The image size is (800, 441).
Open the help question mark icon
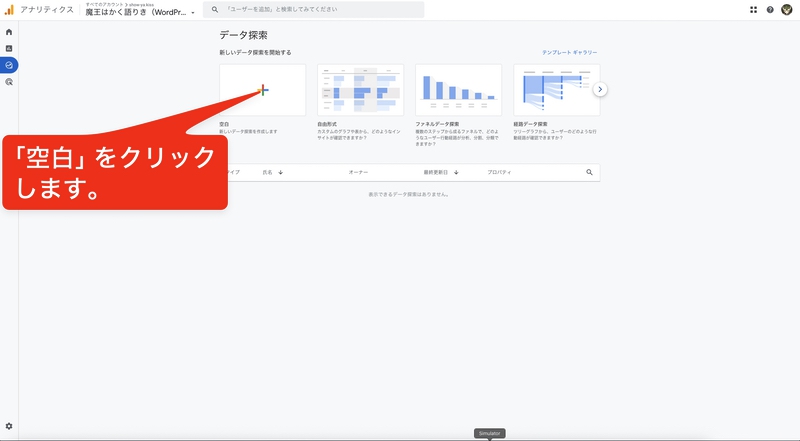click(770, 9)
